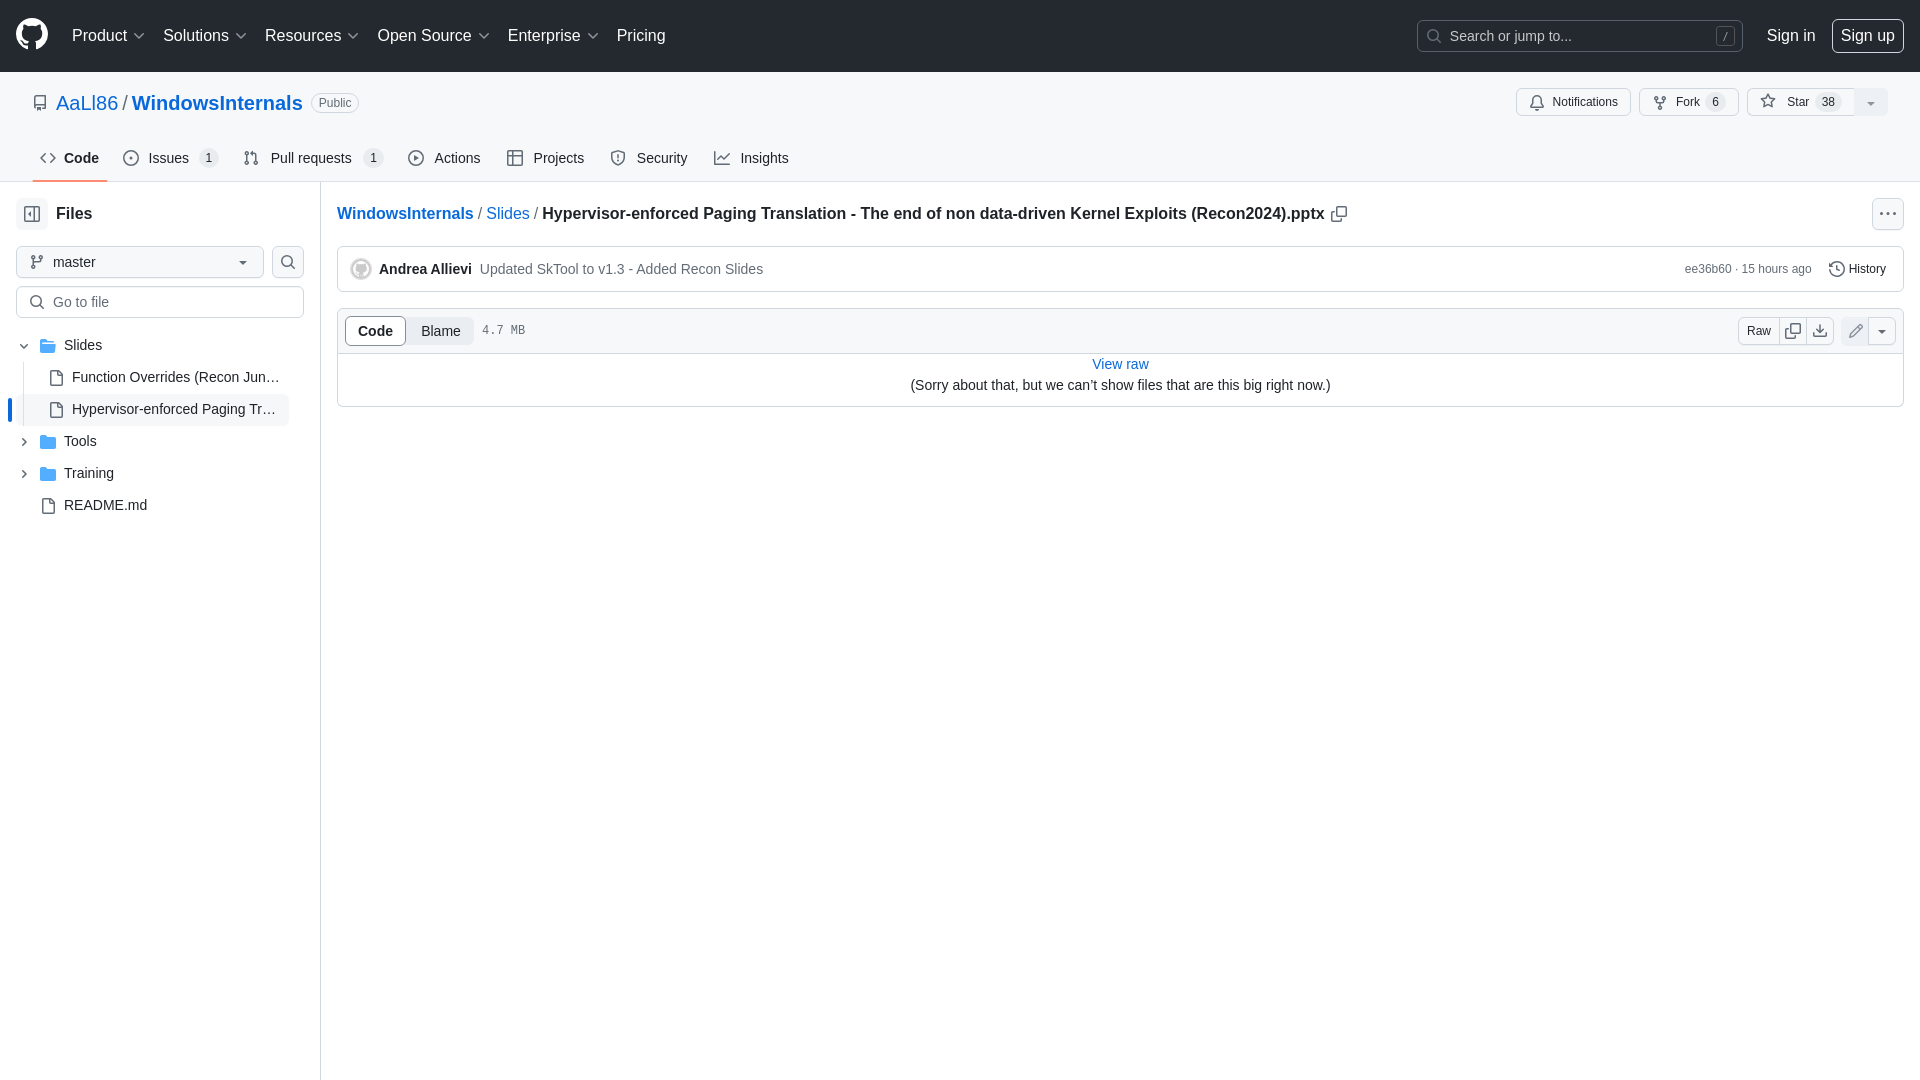Click the Andrea Allievi author name
This screenshot has width=1920, height=1080.
coord(425,269)
